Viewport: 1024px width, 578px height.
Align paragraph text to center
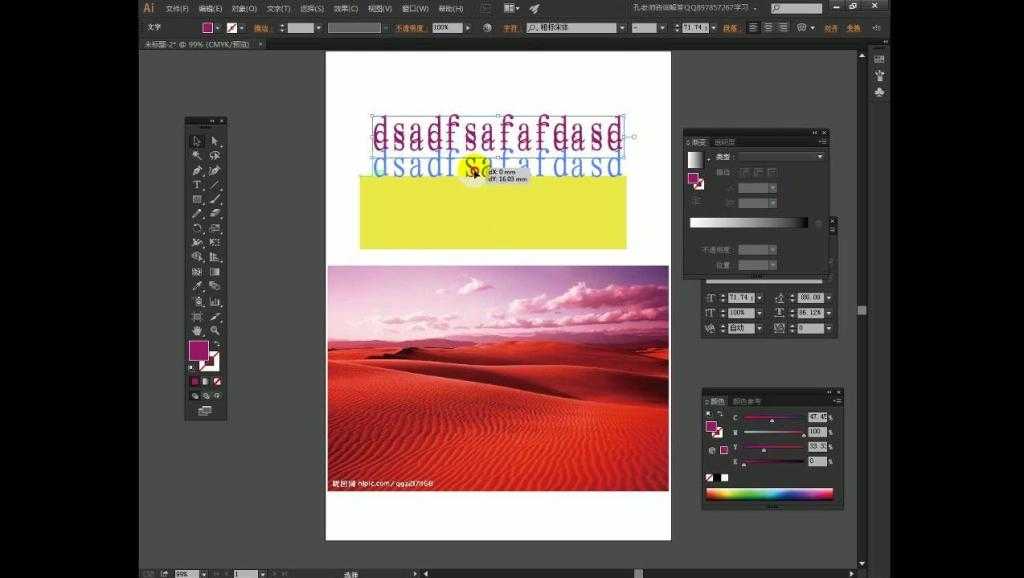pyautogui.click(x=767, y=28)
